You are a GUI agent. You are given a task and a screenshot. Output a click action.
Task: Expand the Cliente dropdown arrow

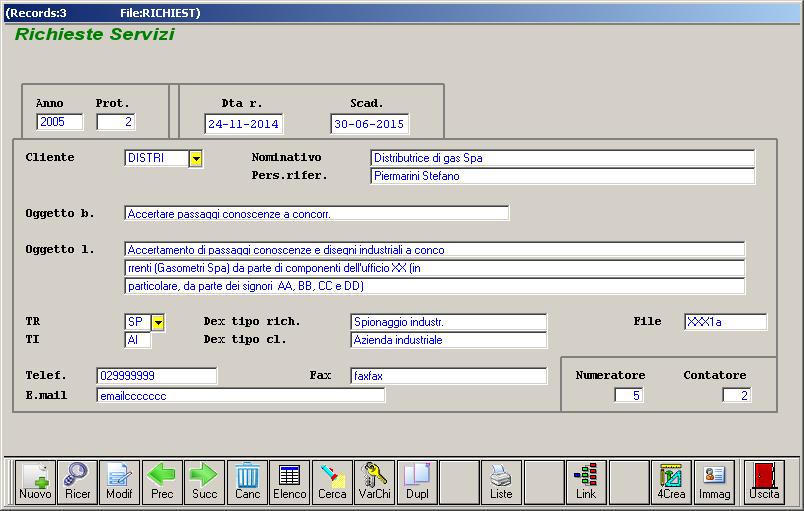pyautogui.click(x=196, y=159)
